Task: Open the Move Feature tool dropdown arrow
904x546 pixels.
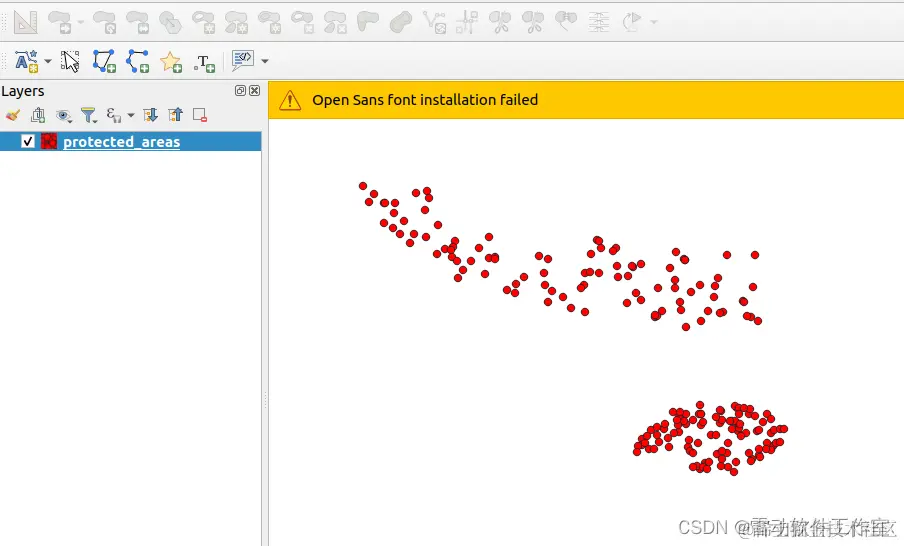Action: 80,22
